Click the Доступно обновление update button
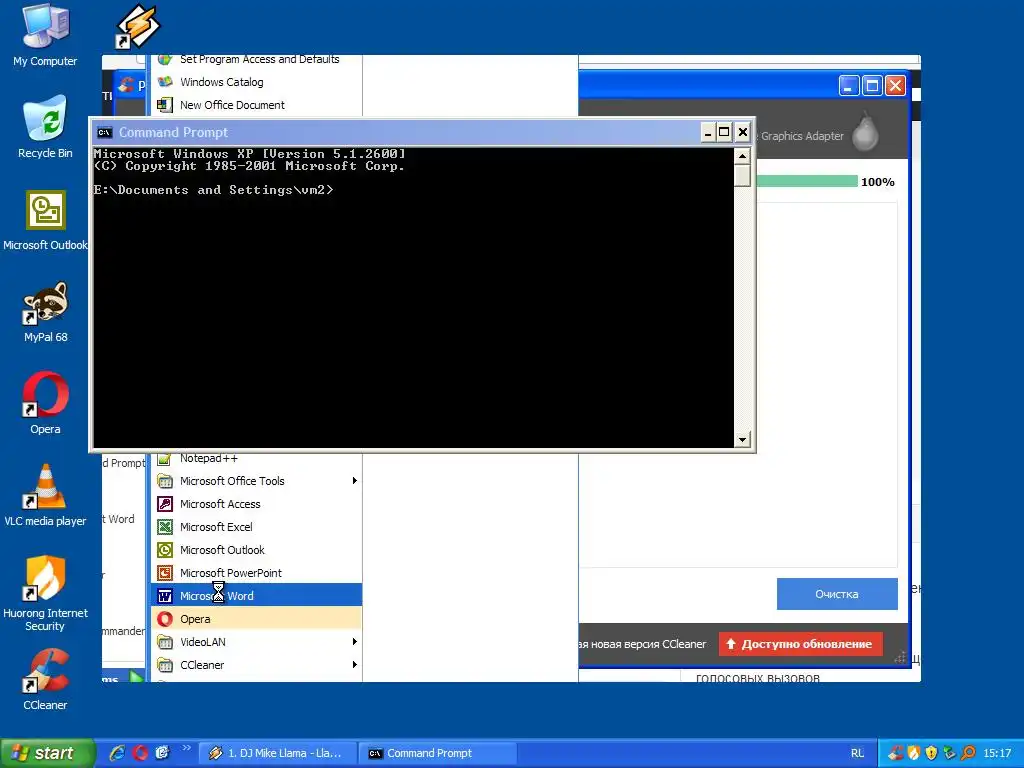The height and width of the screenshot is (768, 1024). coord(800,644)
